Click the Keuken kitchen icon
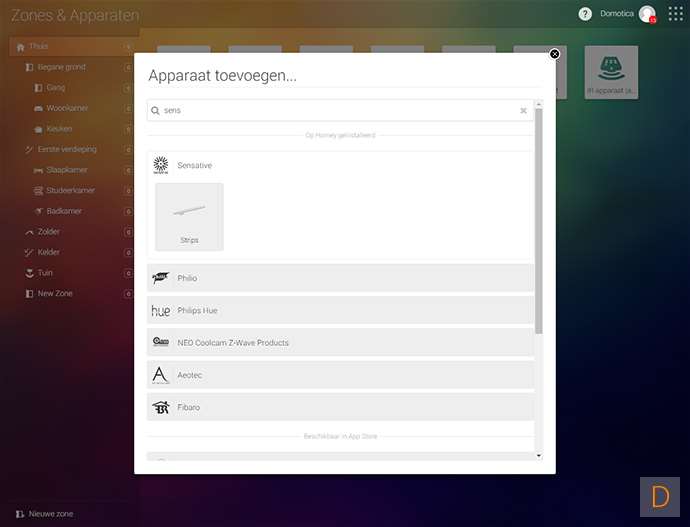690x527 pixels. (39, 129)
